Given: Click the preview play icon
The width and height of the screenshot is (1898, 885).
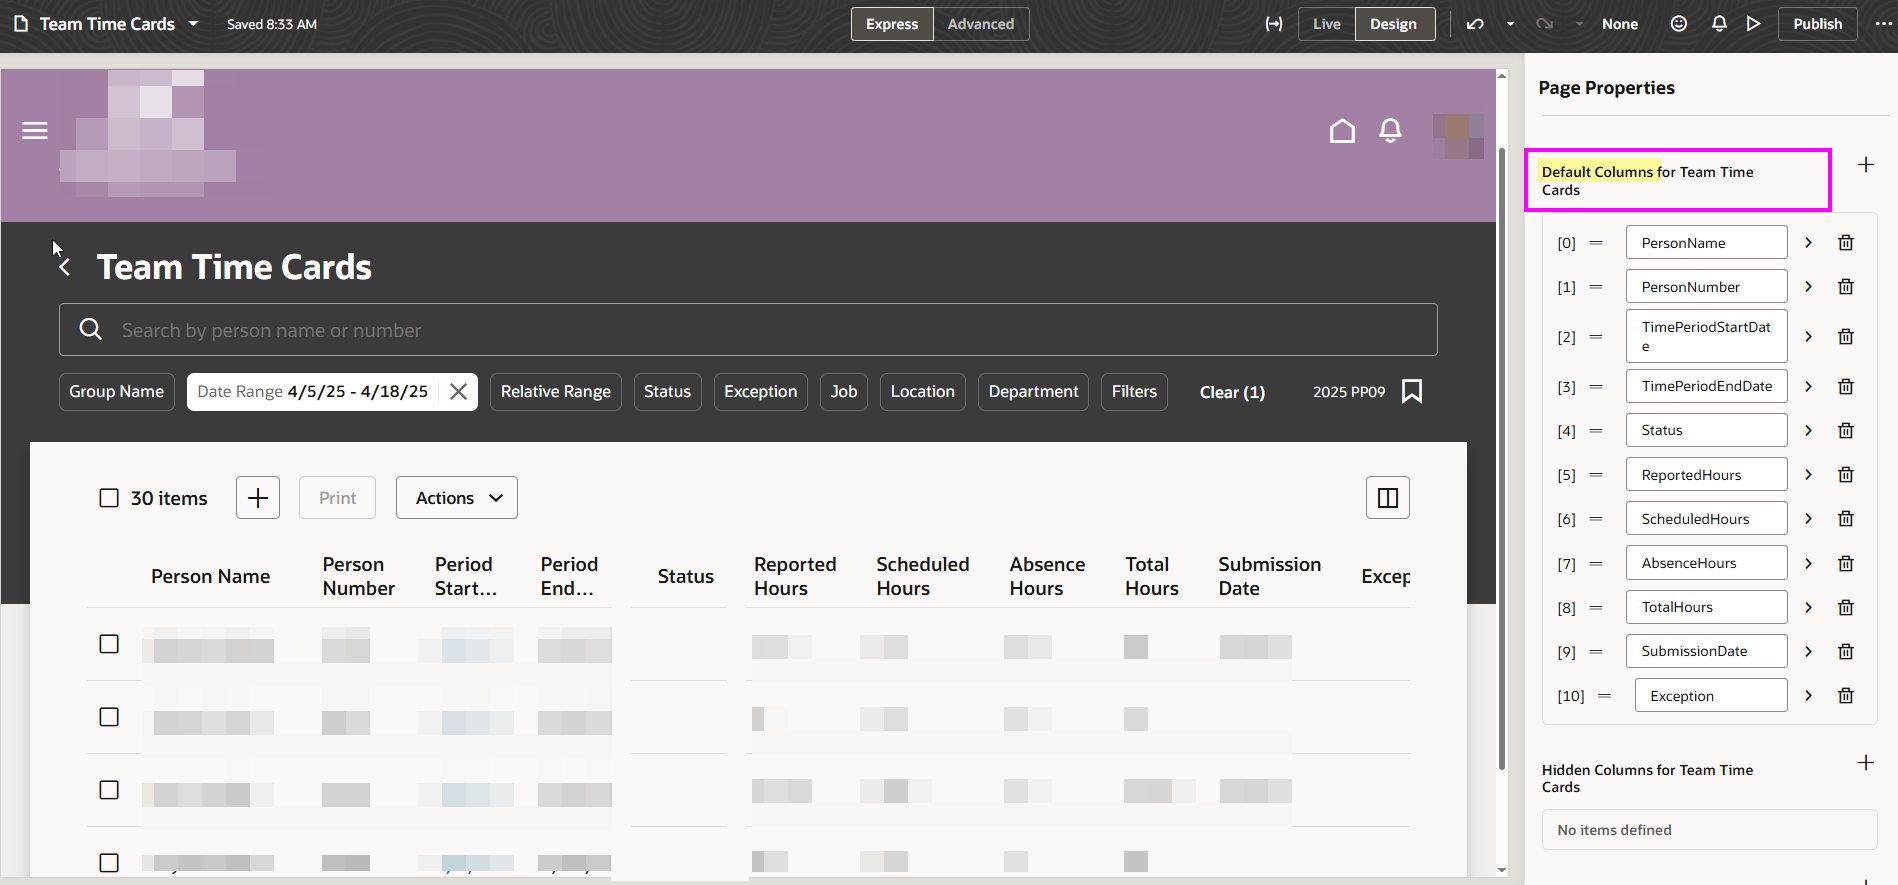Looking at the screenshot, I should pyautogui.click(x=1753, y=24).
